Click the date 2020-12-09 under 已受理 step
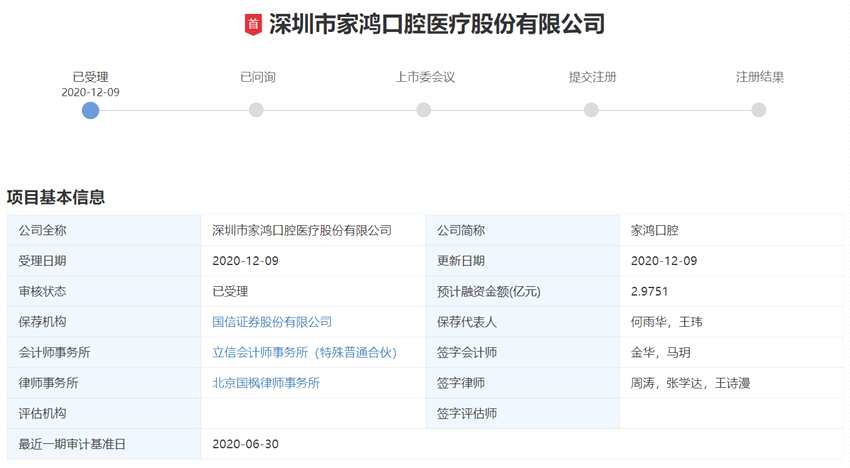Image resolution: width=850 pixels, height=468 pixels. (x=91, y=92)
